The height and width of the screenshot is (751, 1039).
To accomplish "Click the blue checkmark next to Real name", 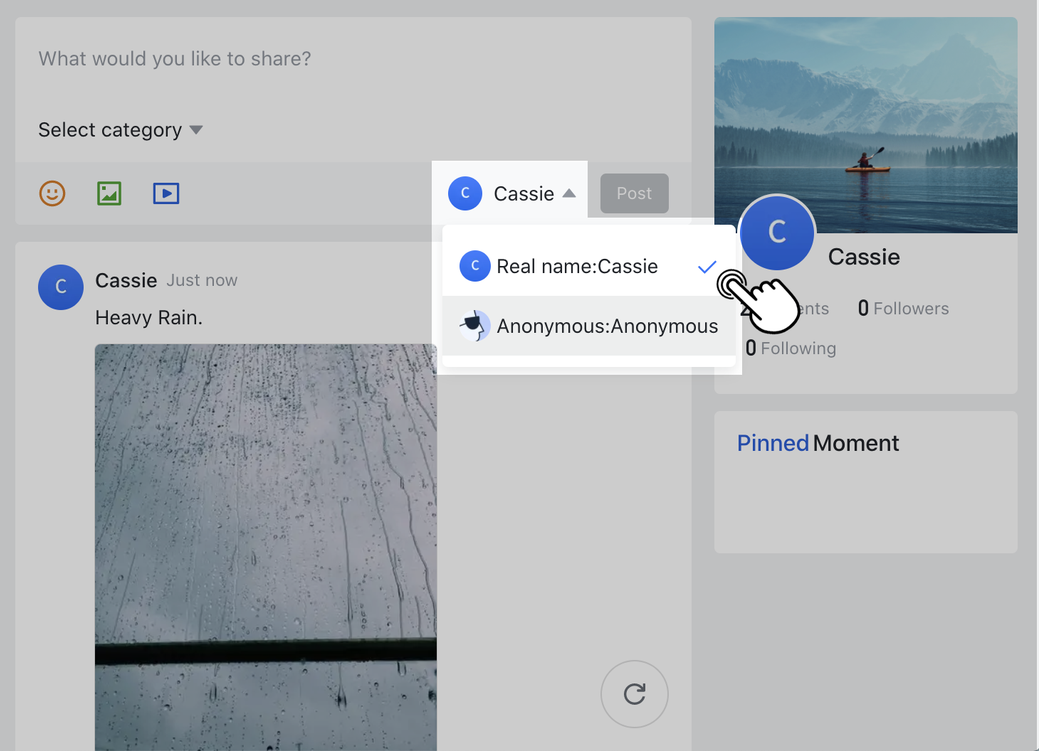I will 707,266.
